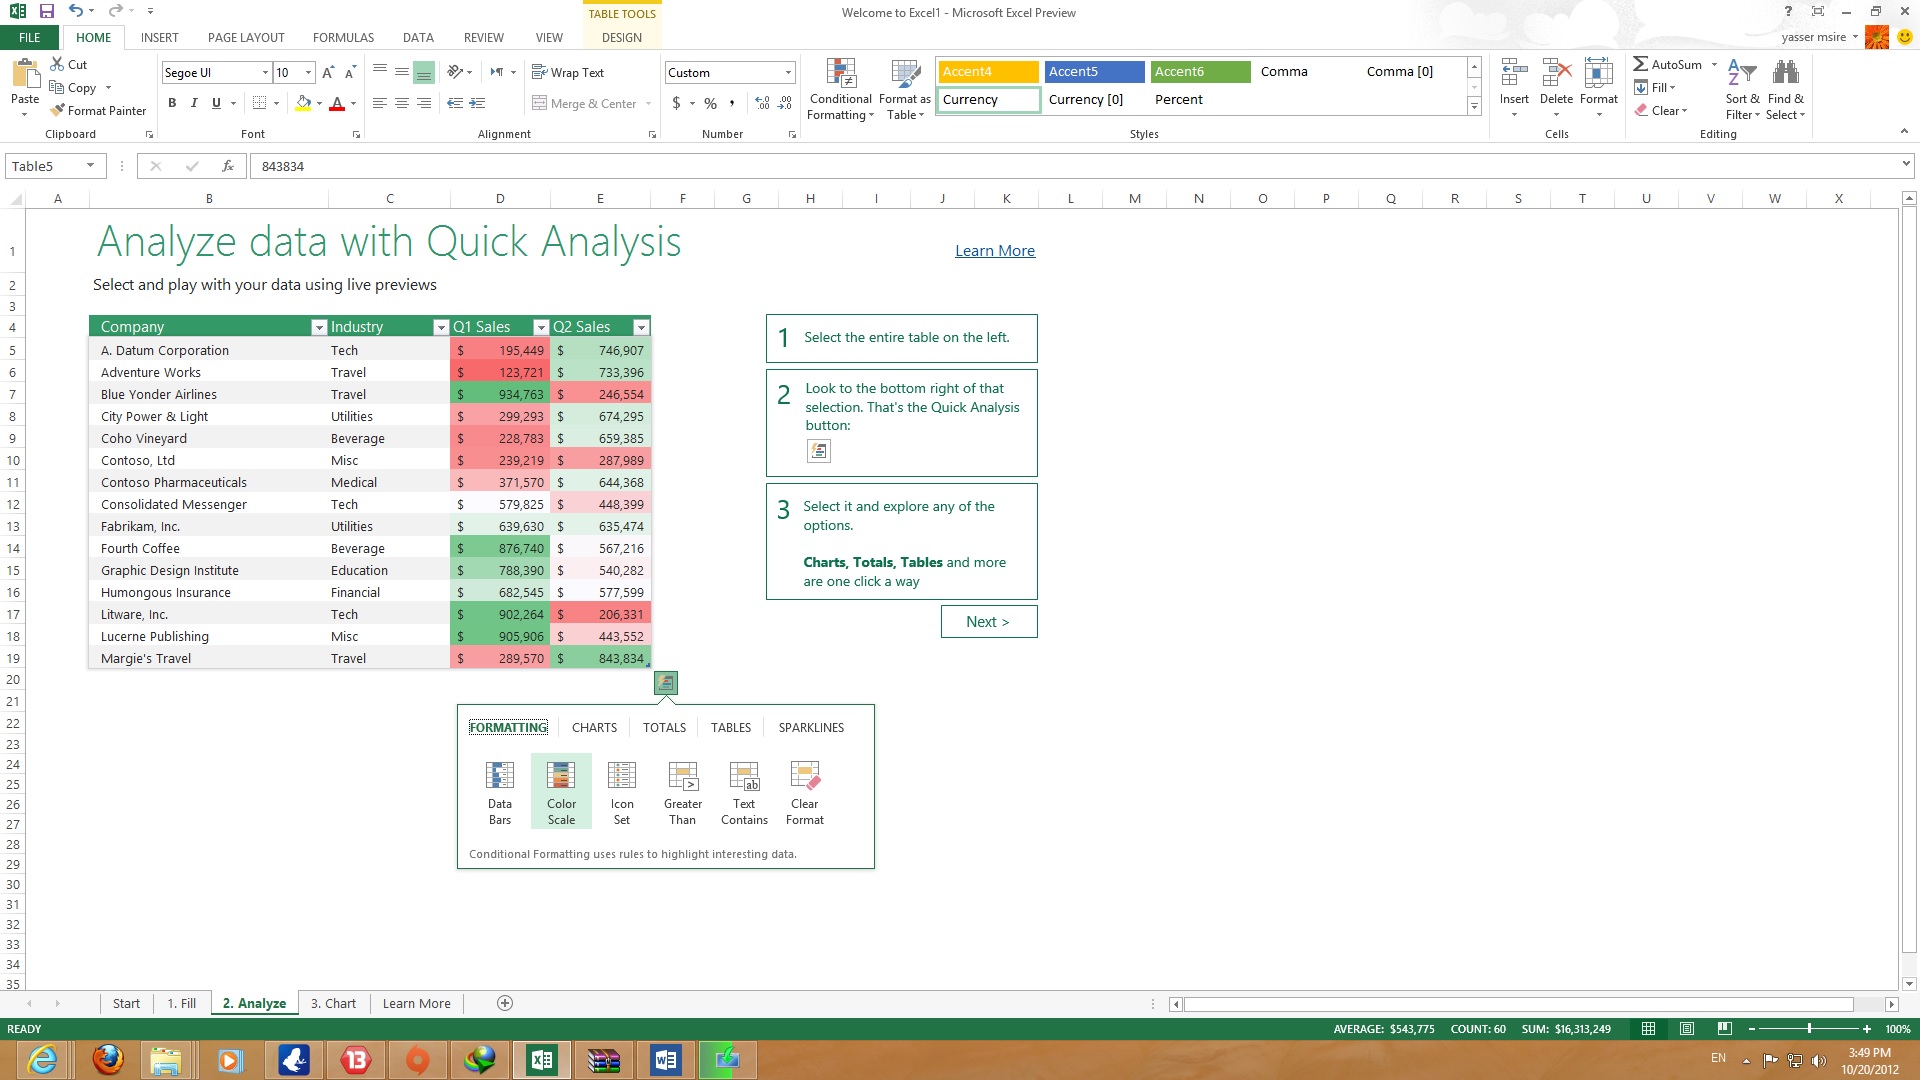Open the font color picker dropdown
Viewport: 1920px width, 1080px height.
[x=353, y=103]
